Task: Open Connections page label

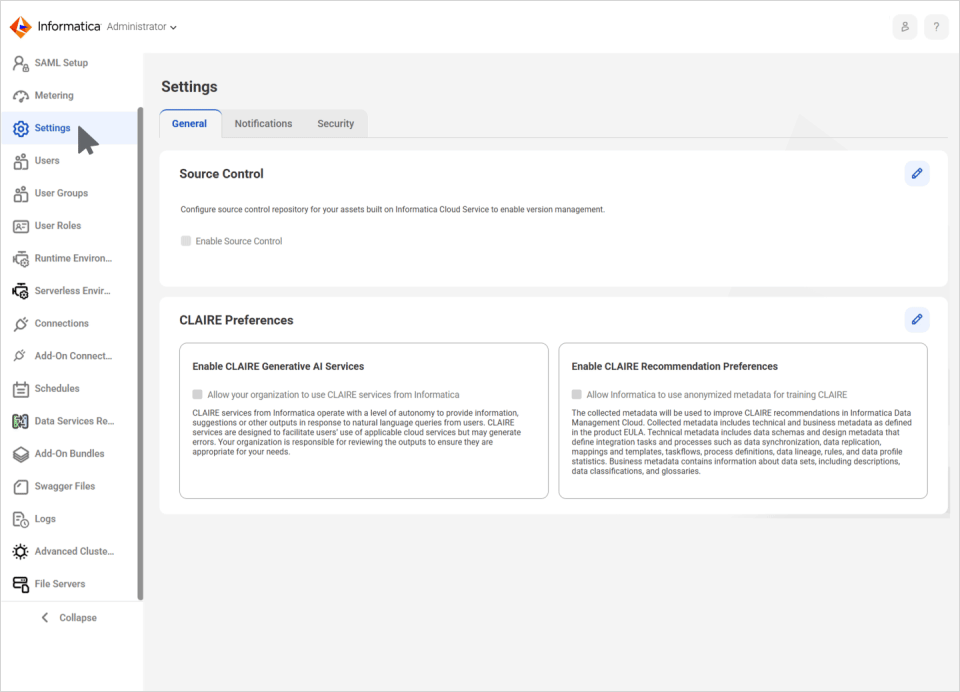Action: (x=61, y=323)
